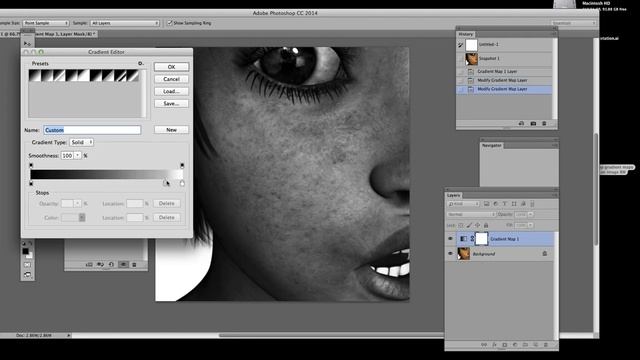Image resolution: width=640 pixels, height=360 pixels.
Task: Create new document from state in History panel
Action: pos(521,123)
